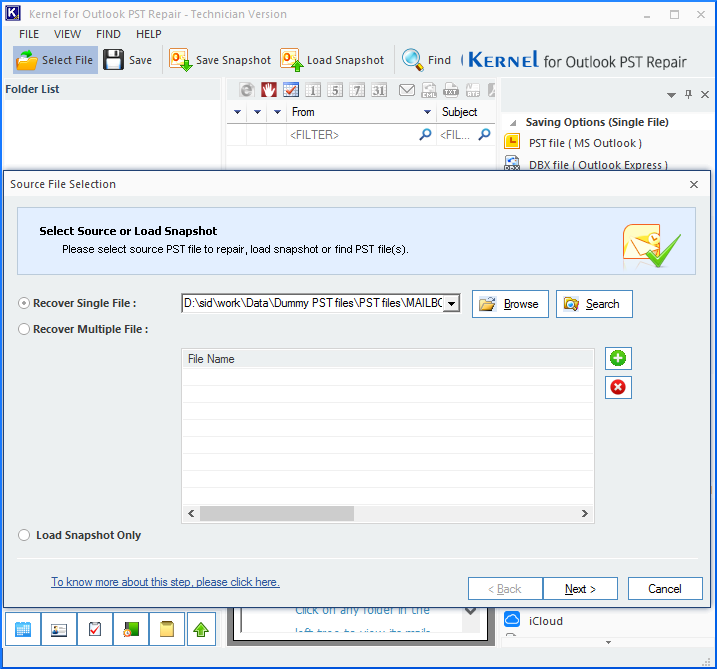The height and width of the screenshot is (669, 717).
Task: Click the 1-day calendar view icon
Action: click(x=313, y=90)
